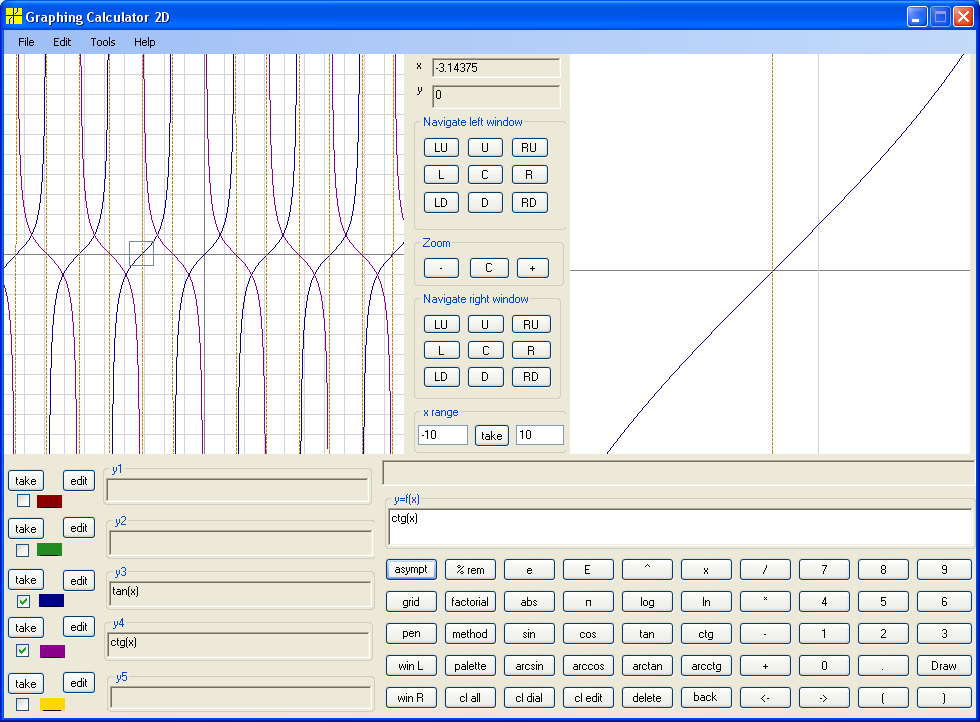Viewport: 980px width, 722px height.
Task: Click the take button for y1
Action: click(x=26, y=481)
